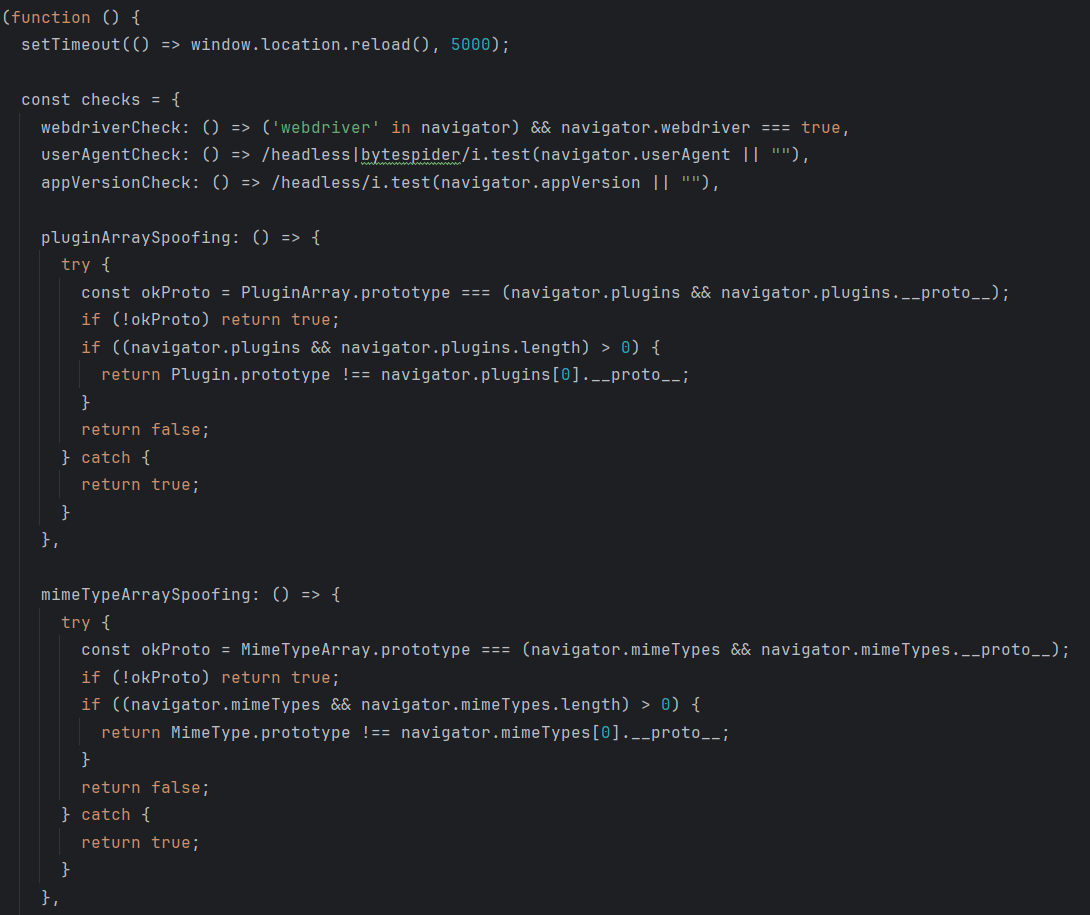This screenshot has width=1090, height=915.
Task: Place cursor on the 5000 timeout value
Action: coord(471,45)
